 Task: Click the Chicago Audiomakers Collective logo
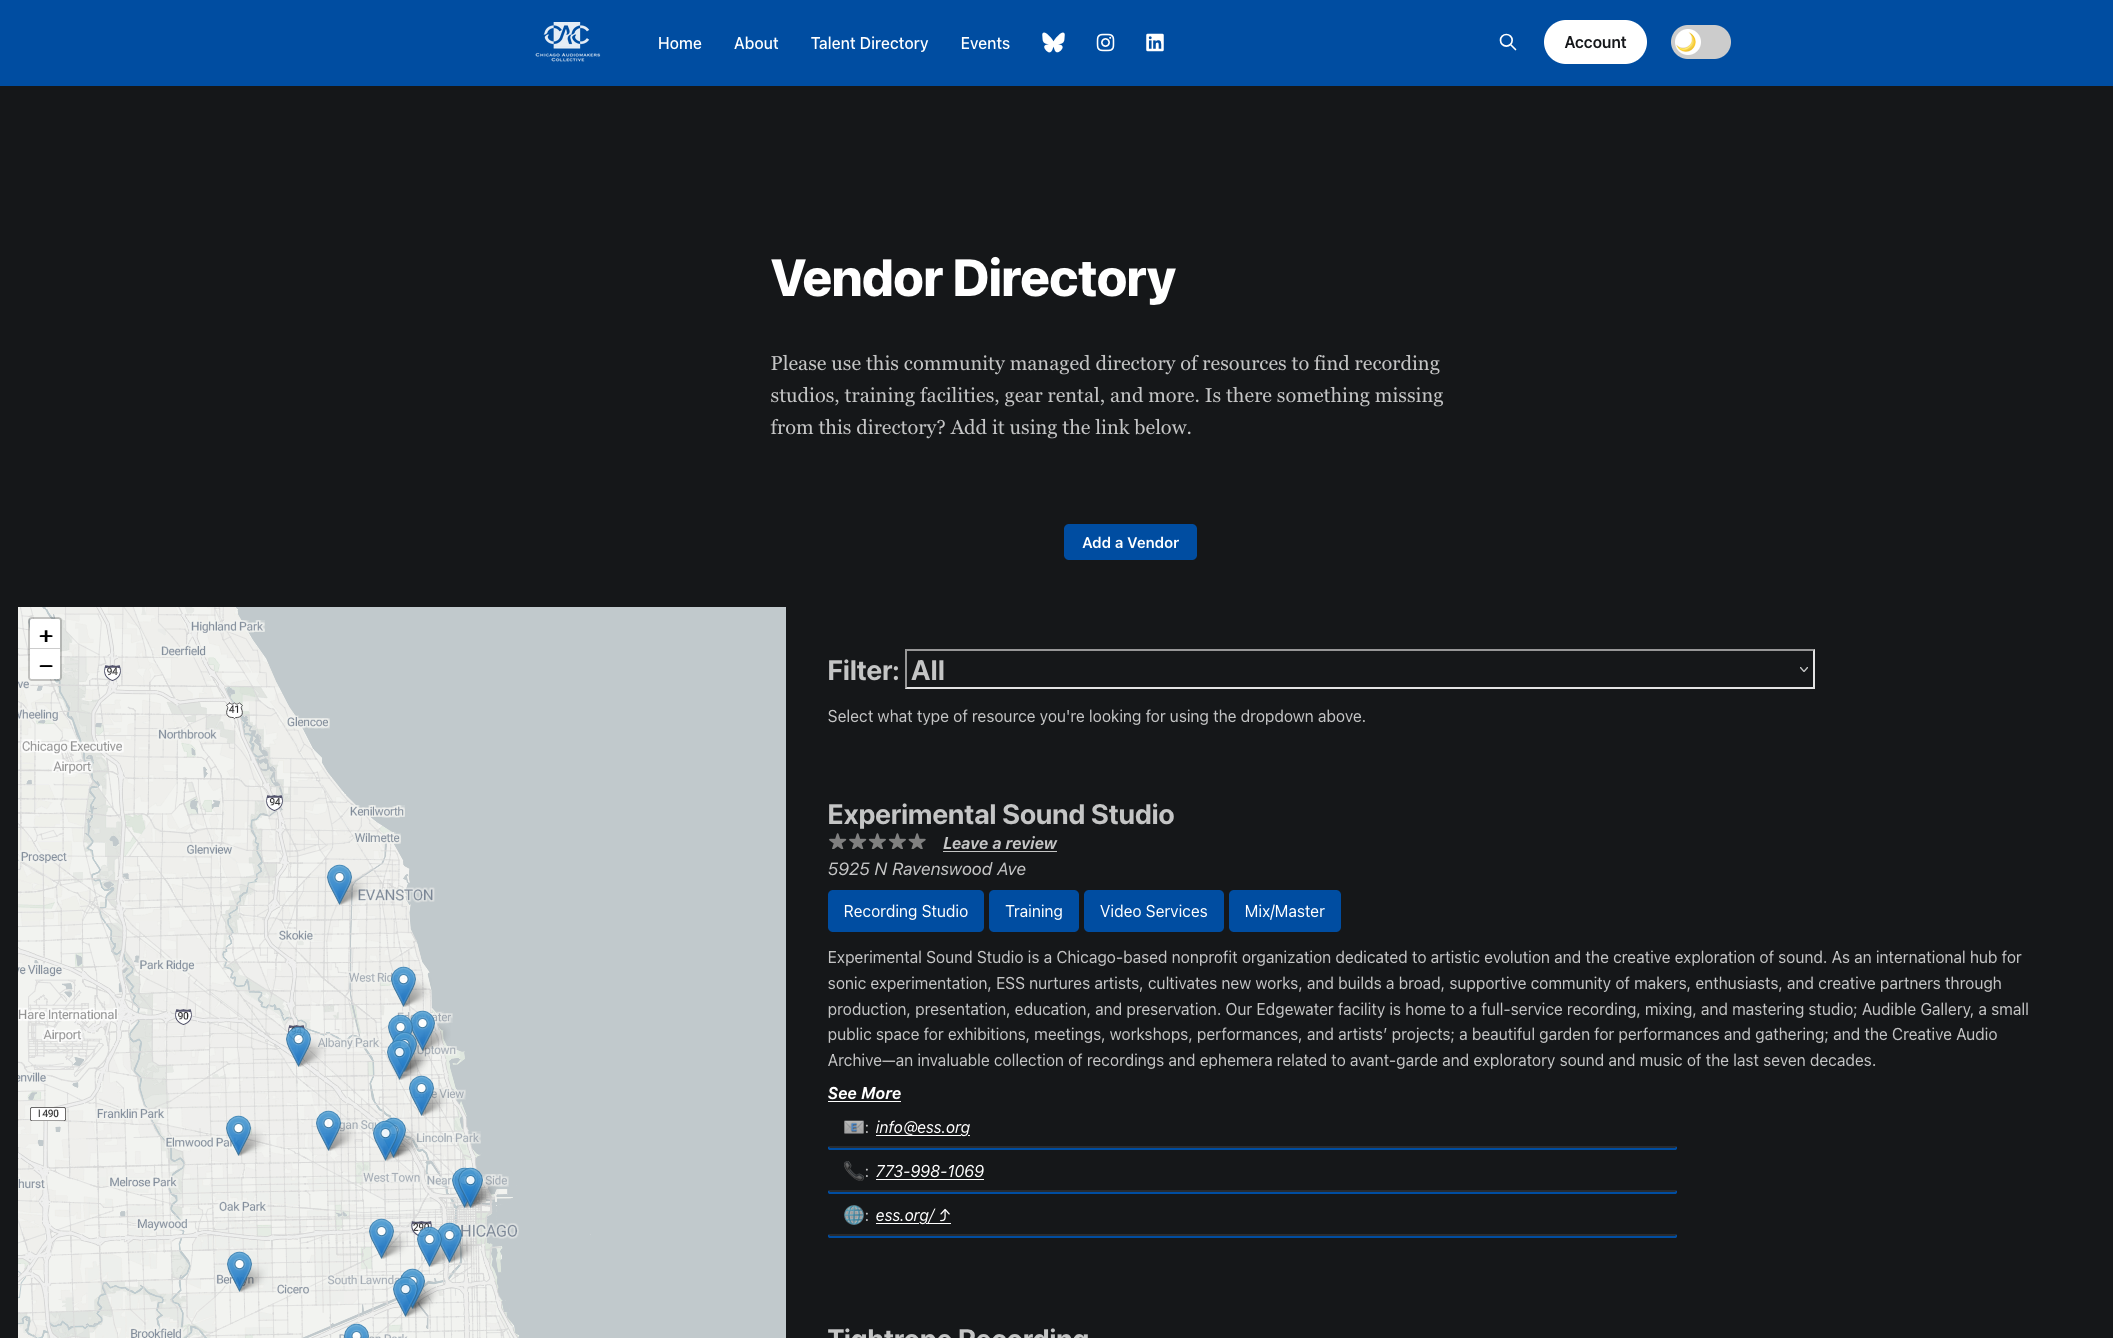coord(567,42)
